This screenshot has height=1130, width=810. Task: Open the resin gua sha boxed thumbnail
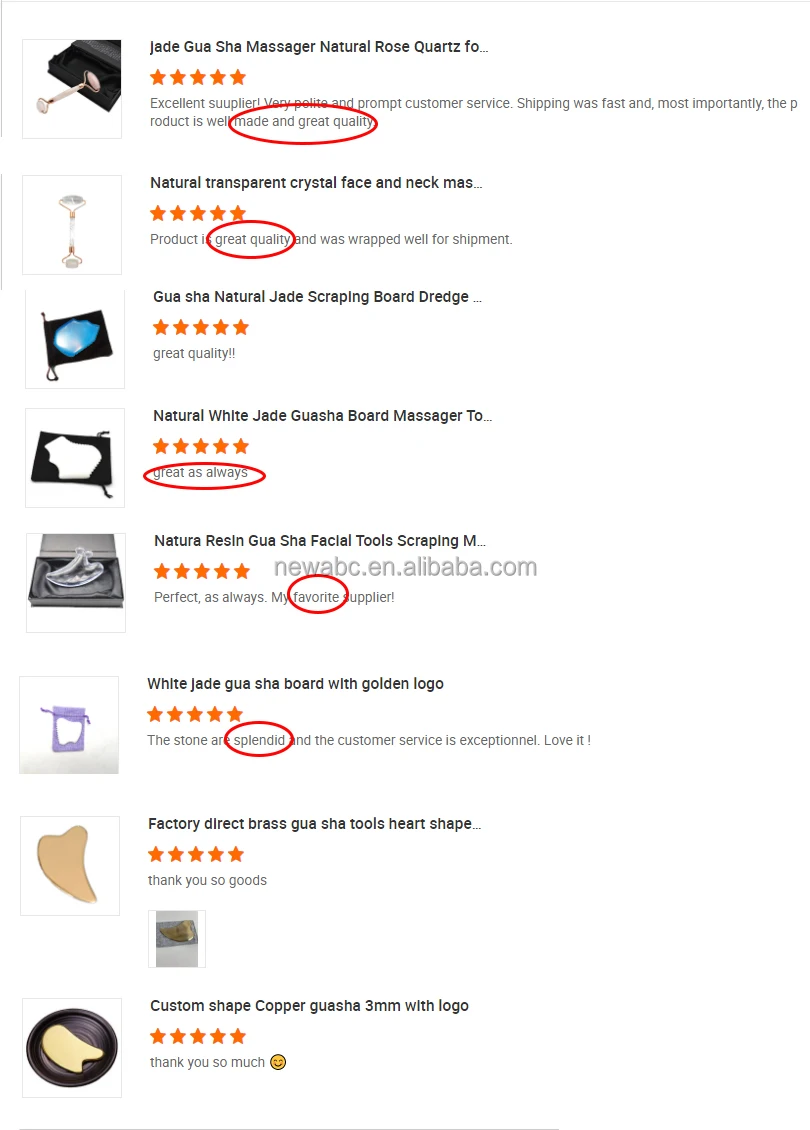[76, 583]
